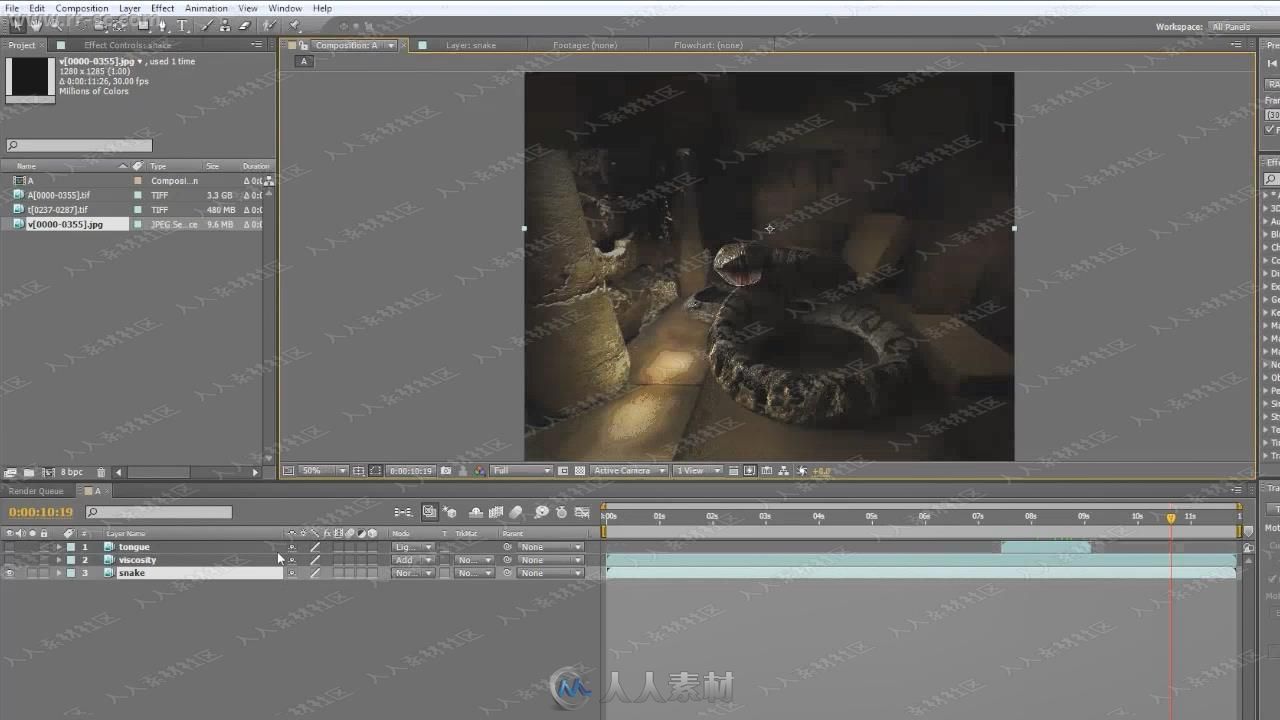The image size is (1280, 720).
Task: Create new folder in Project panel
Action: (x=29, y=472)
